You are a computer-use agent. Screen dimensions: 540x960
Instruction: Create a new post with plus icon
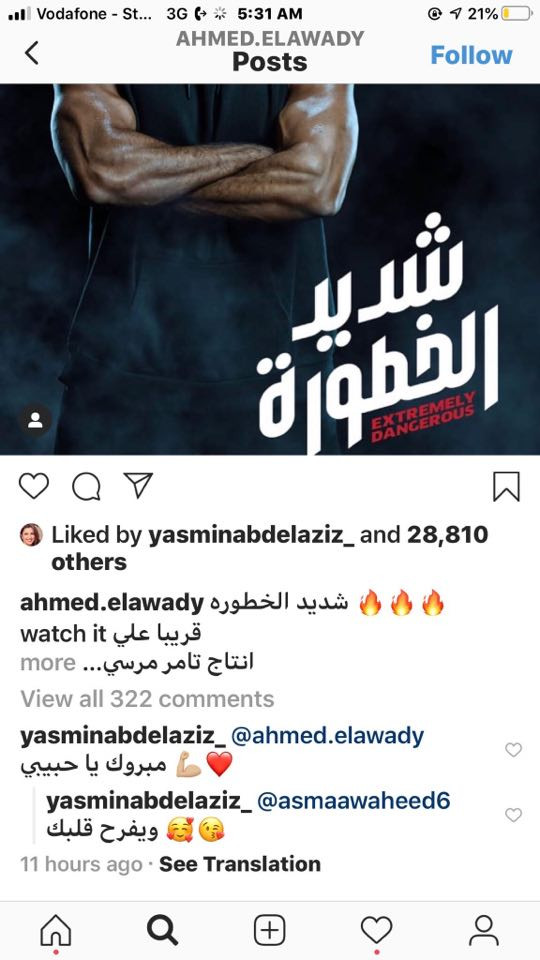tap(269, 931)
